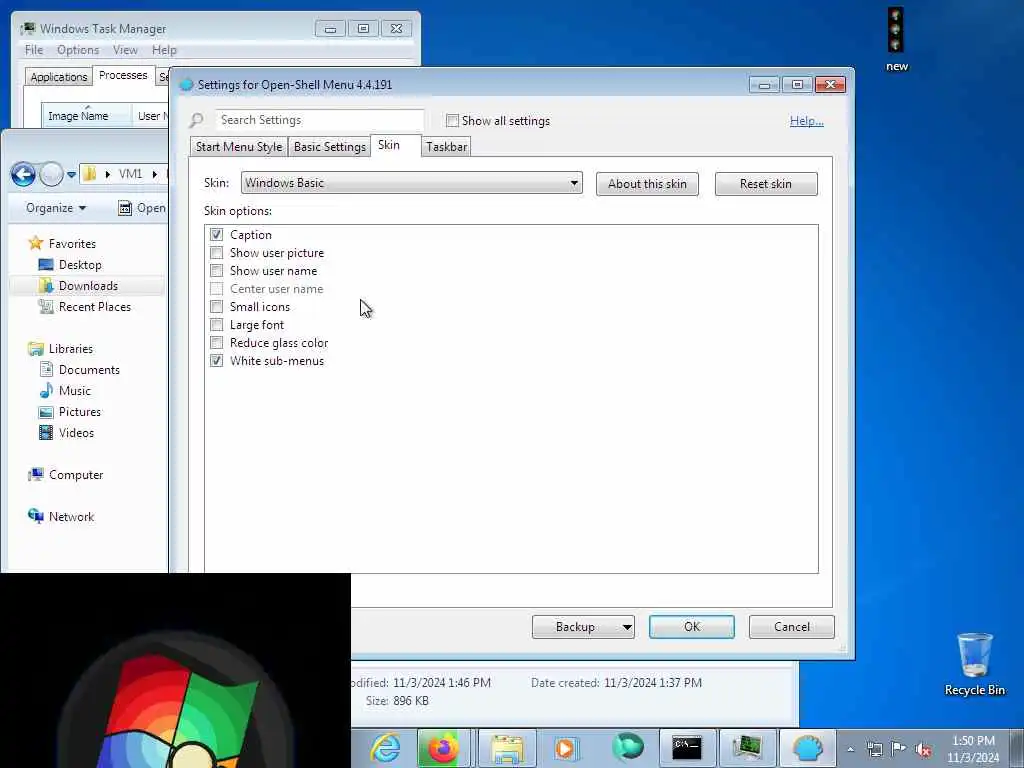Open Internet Explorer from the taskbar
The height and width of the screenshot is (768, 1024).
click(x=385, y=748)
